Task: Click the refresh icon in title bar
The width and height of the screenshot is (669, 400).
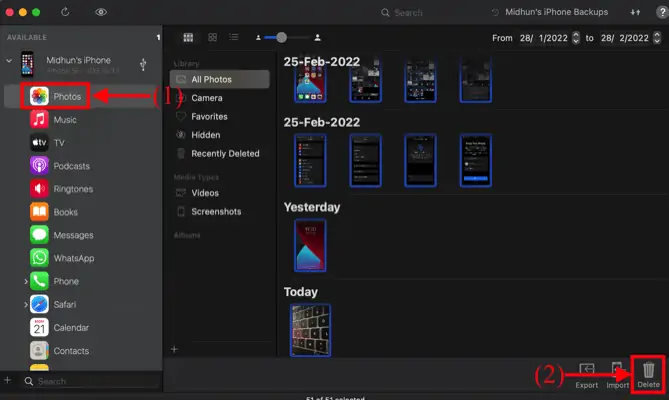Action: pos(66,12)
